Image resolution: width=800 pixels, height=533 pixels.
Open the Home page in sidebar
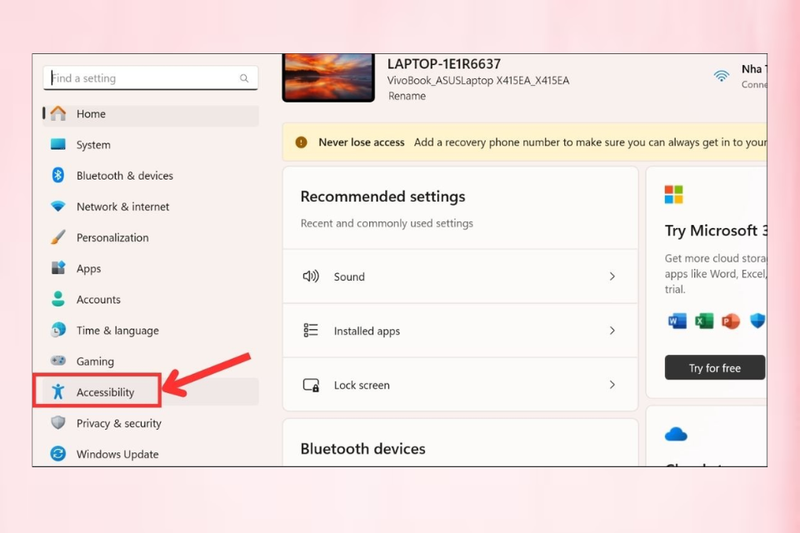(x=151, y=114)
